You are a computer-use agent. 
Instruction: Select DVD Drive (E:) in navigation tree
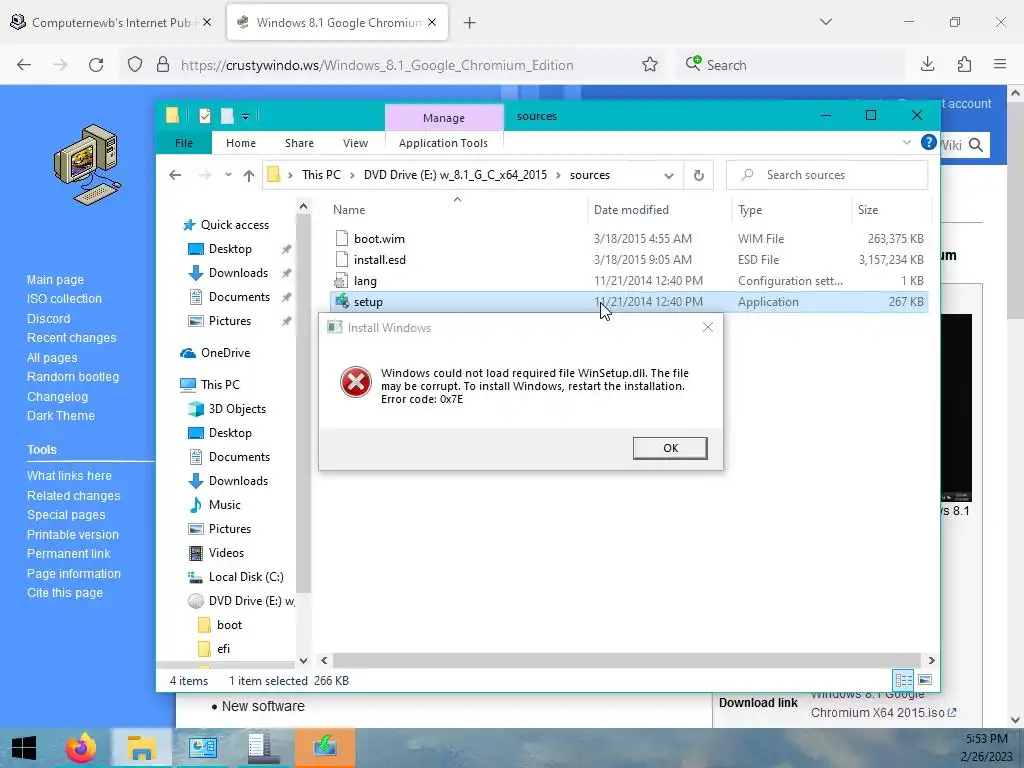pyautogui.click(x=251, y=601)
